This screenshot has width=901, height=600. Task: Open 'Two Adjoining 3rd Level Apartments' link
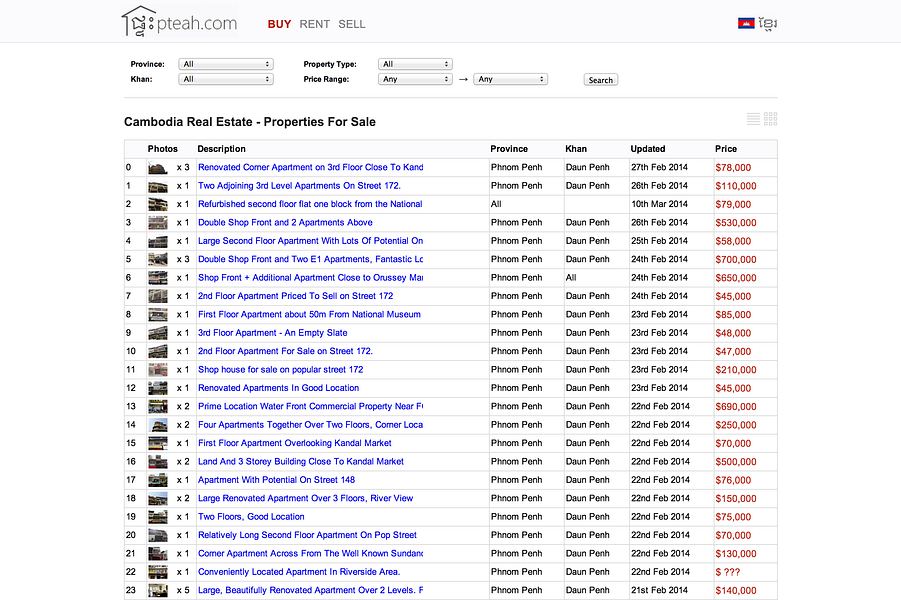click(299, 186)
